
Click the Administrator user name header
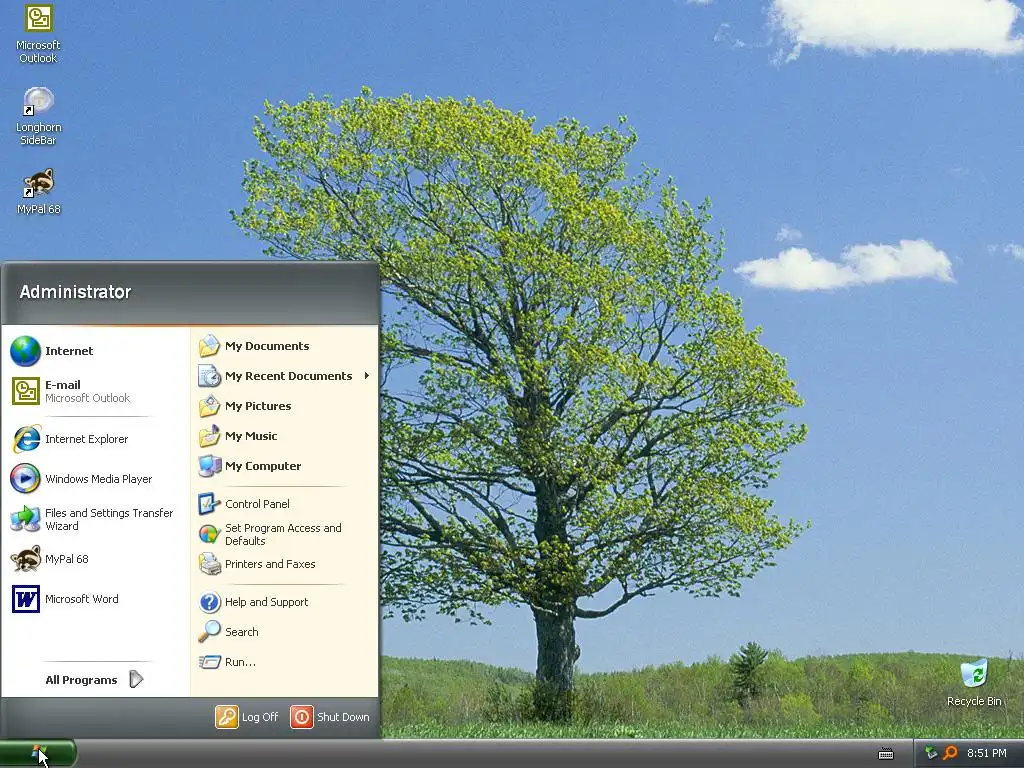[75, 292]
